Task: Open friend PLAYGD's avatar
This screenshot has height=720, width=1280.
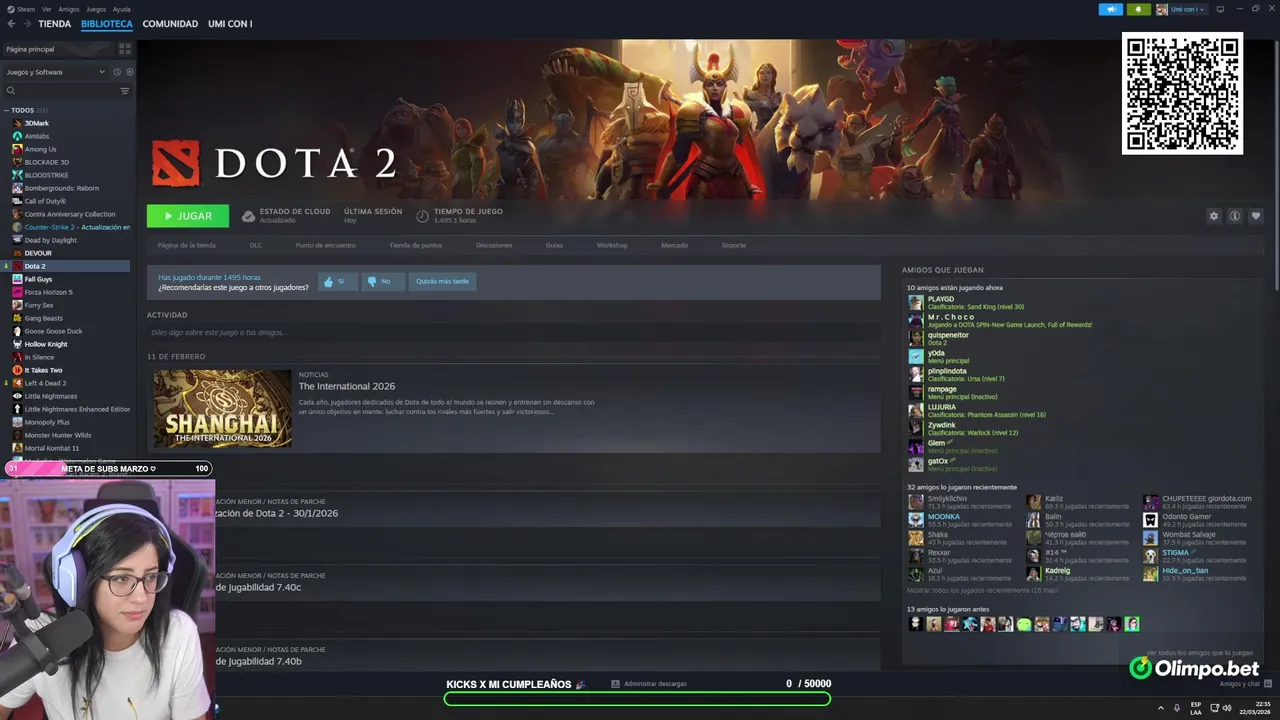Action: (916, 303)
